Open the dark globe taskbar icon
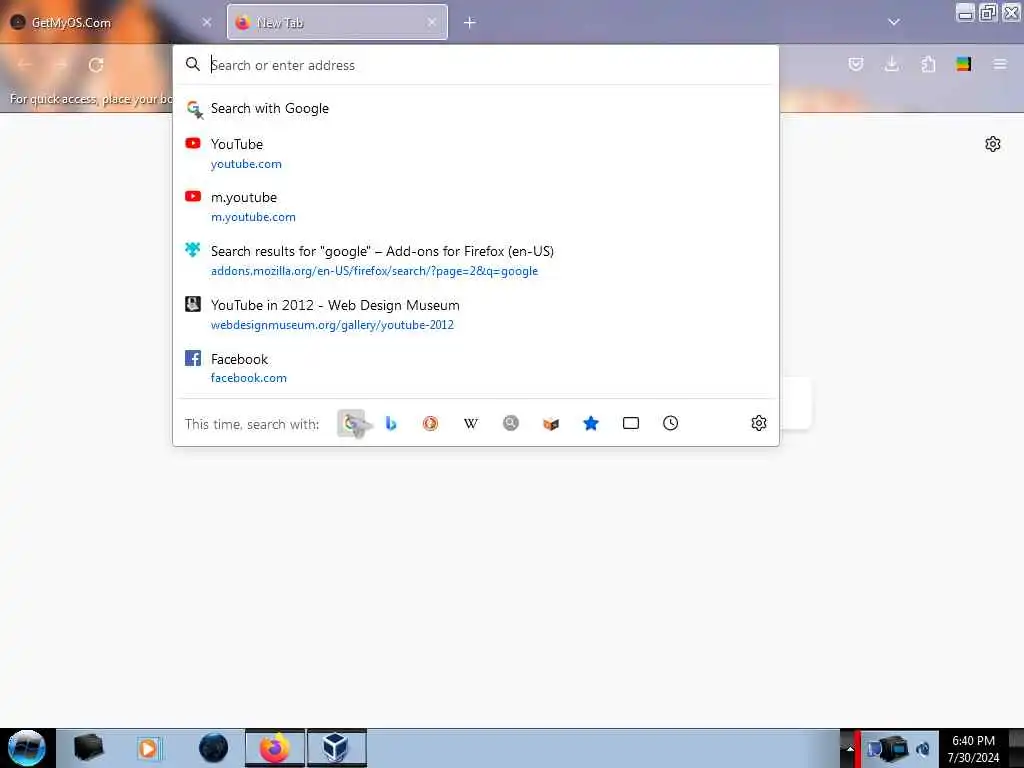The width and height of the screenshot is (1024, 768). pyautogui.click(x=214, y=748)
